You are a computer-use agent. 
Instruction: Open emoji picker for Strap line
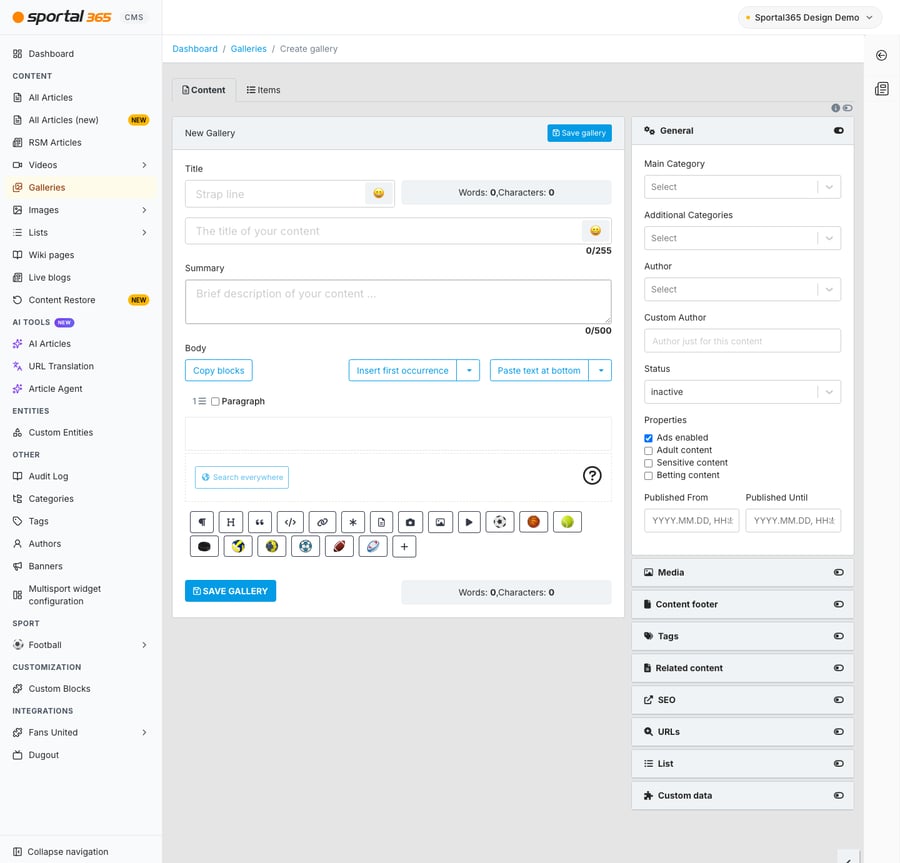coord(379,193)
